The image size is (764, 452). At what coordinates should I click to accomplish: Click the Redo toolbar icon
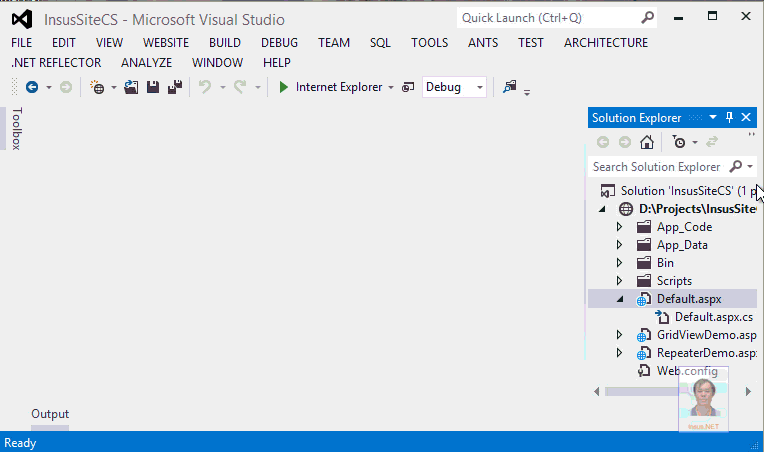coord(240,87)
